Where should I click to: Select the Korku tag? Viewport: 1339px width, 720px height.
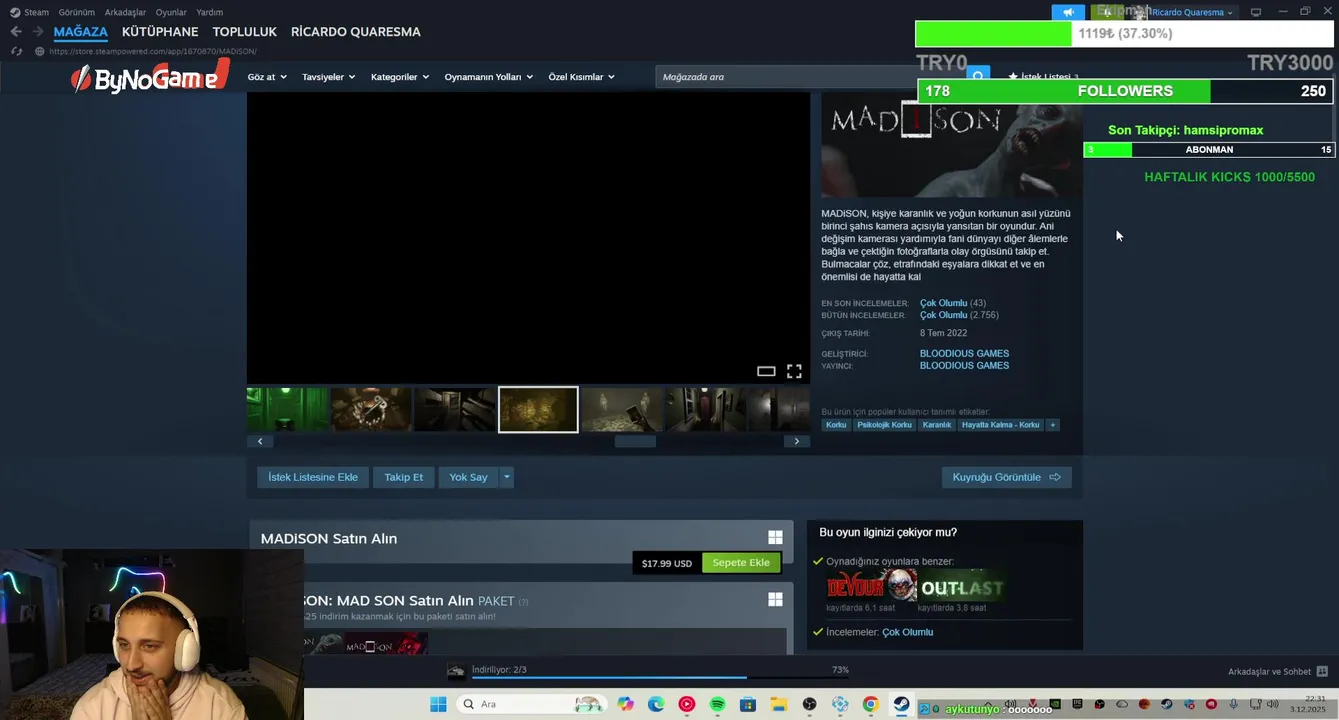[x=836, y=425]
